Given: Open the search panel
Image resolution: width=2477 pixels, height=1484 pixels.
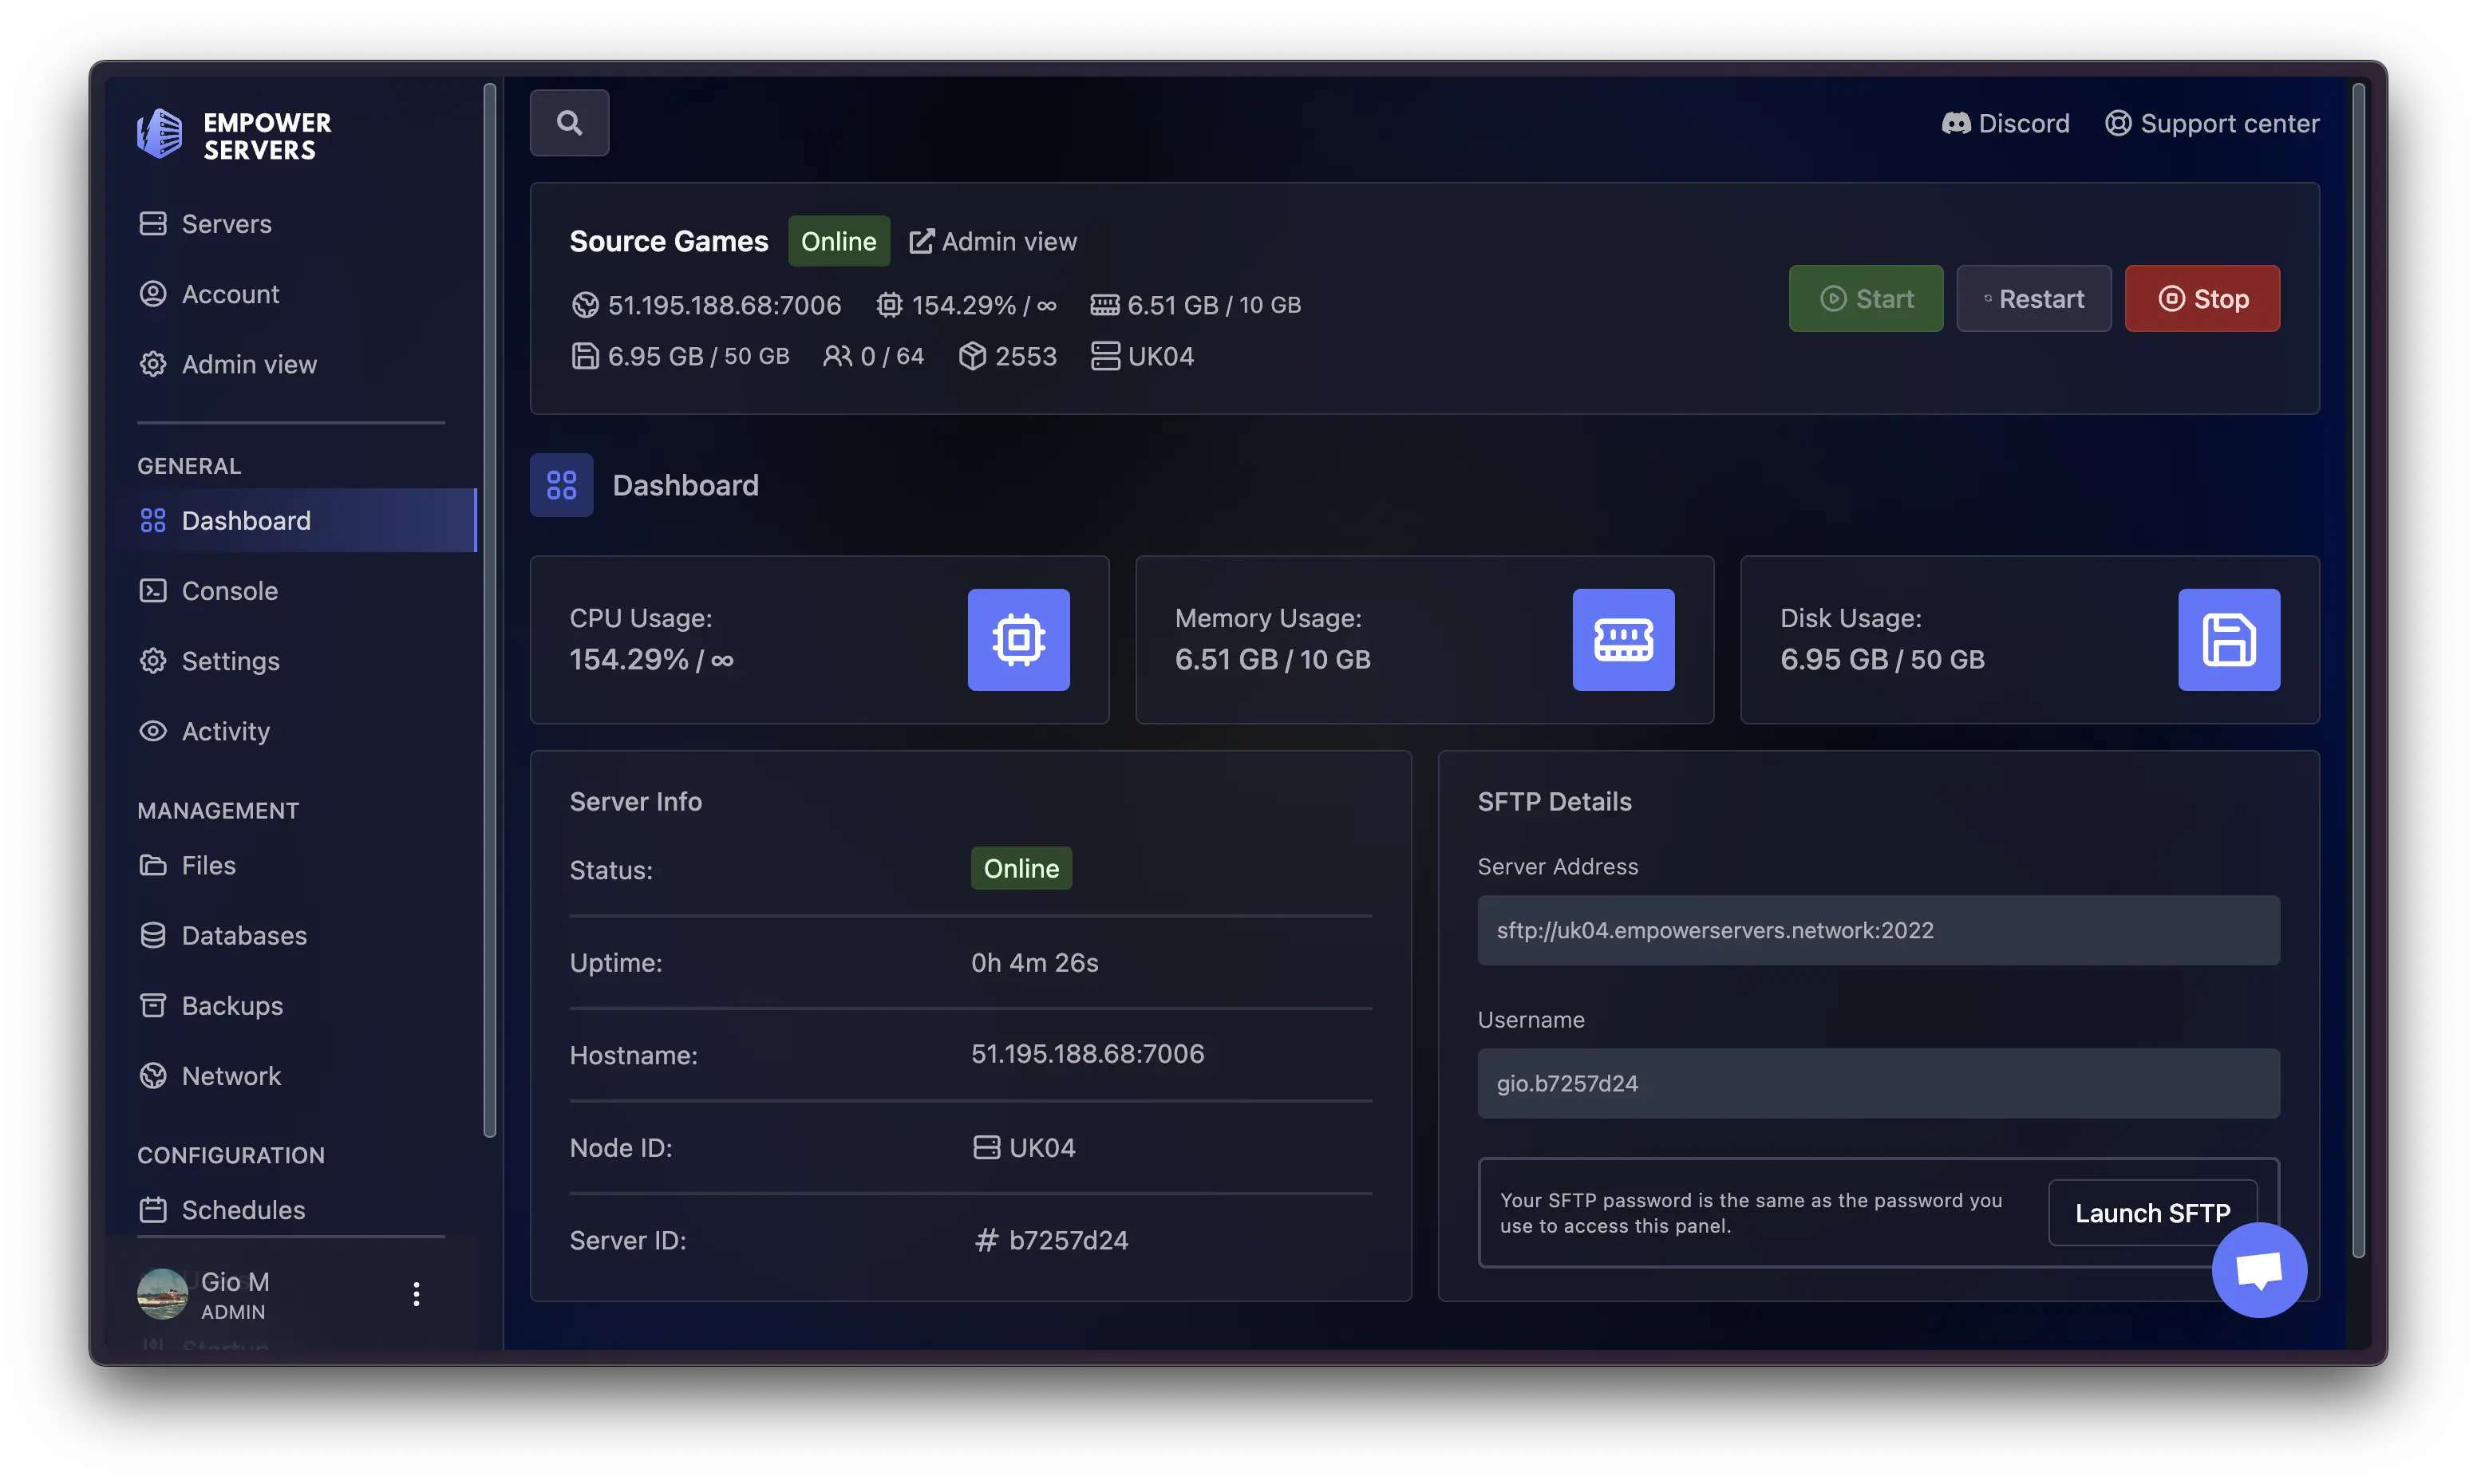Looking at the screenshot, I should pos(569,122).
